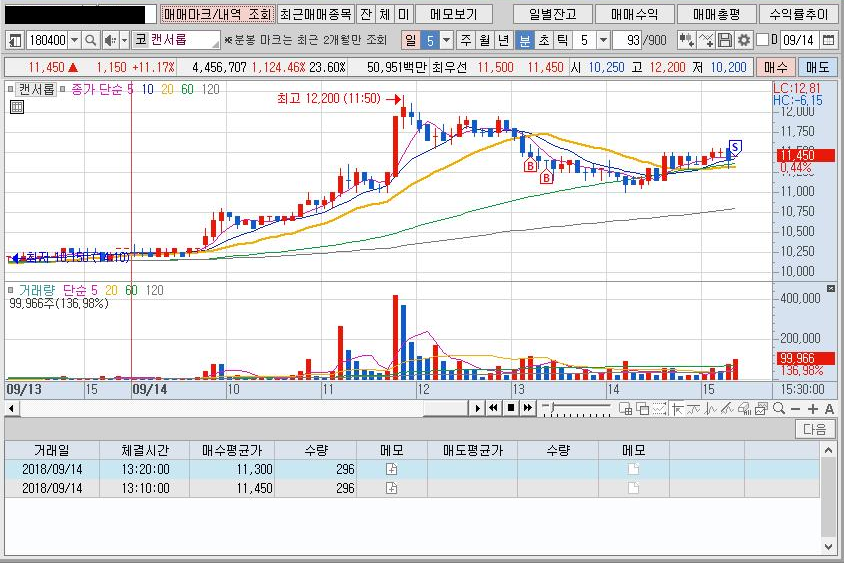Enlarge chart with the plus icon
The width and height of the screenshot is (844, 563).
point(813,410)
